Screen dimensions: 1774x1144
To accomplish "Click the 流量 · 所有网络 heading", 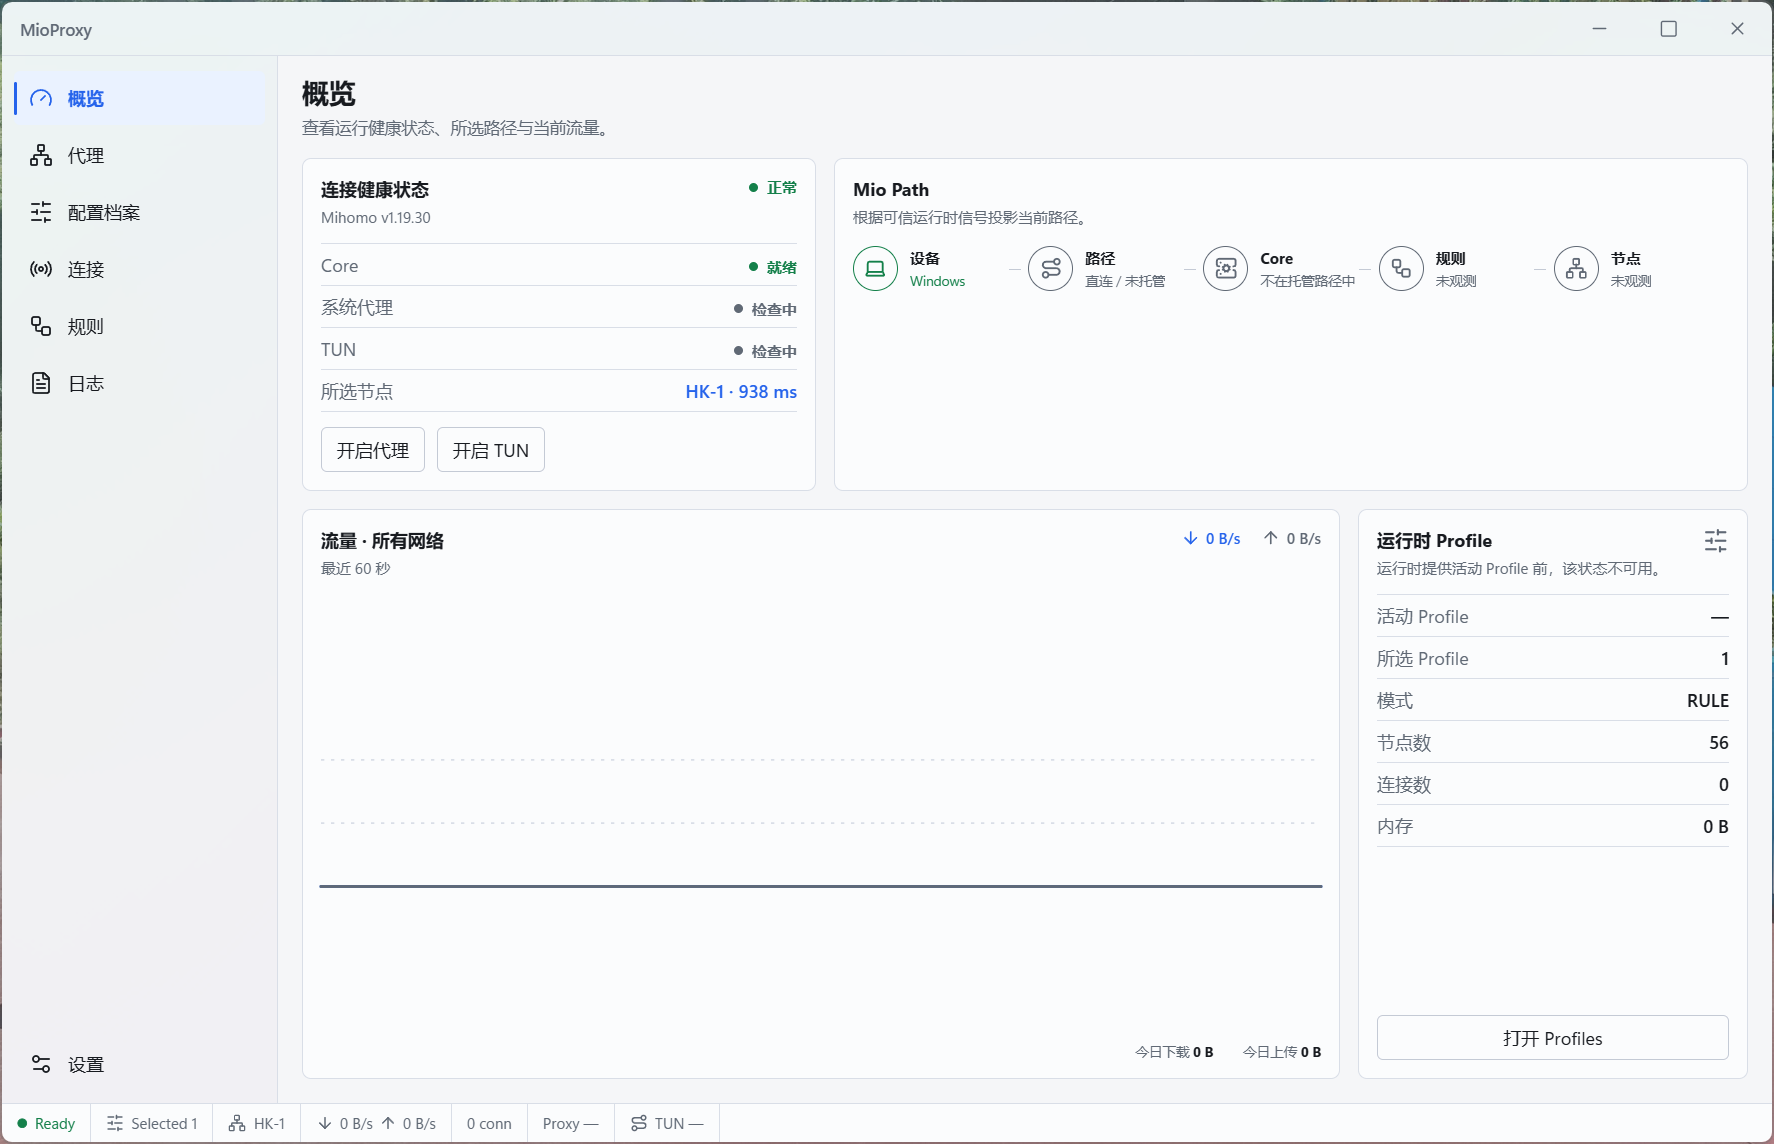I will 382,541.
